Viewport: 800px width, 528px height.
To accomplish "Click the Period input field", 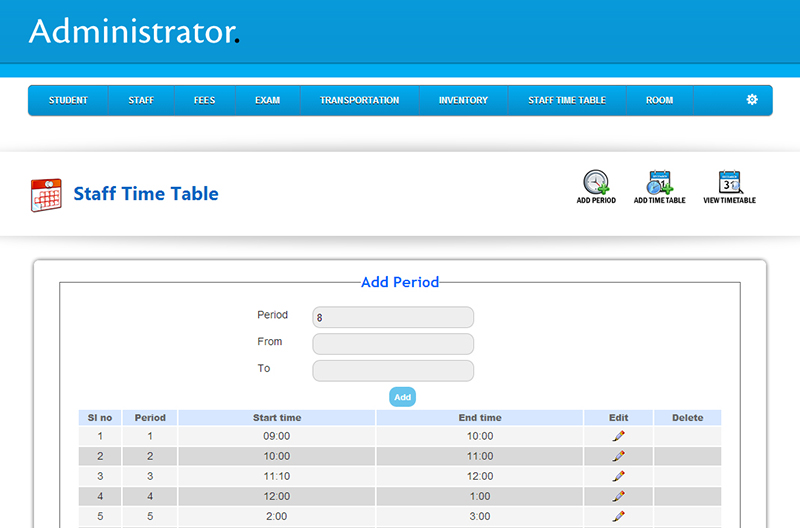I will tap(393, 317).
